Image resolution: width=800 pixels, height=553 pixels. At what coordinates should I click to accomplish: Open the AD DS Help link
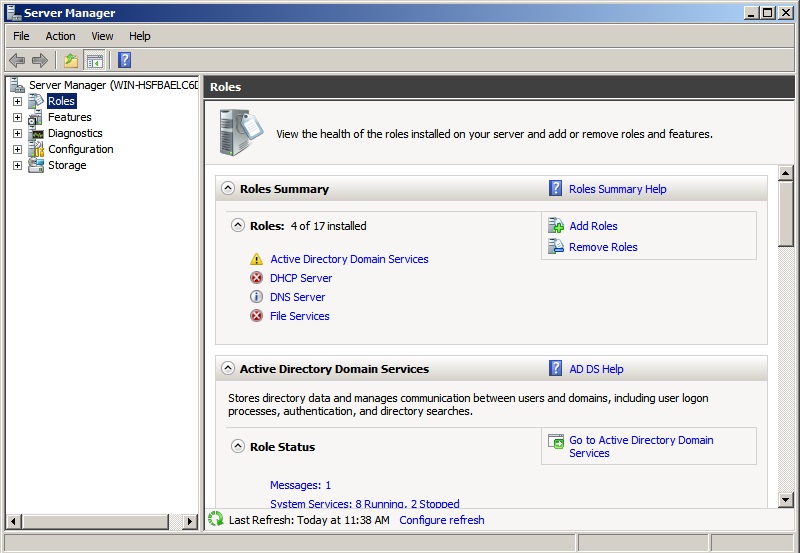596,369
